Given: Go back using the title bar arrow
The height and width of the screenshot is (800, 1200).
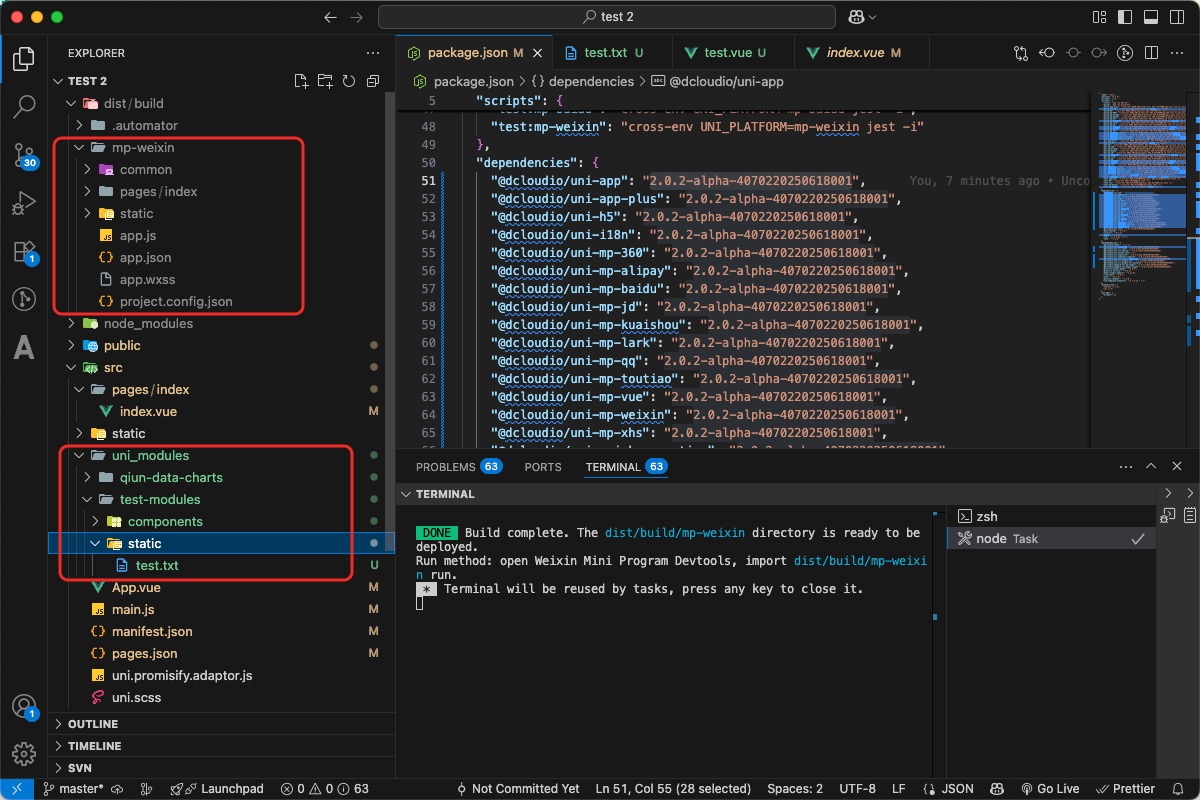Looking at the screenshot, I should click(332, 17).
